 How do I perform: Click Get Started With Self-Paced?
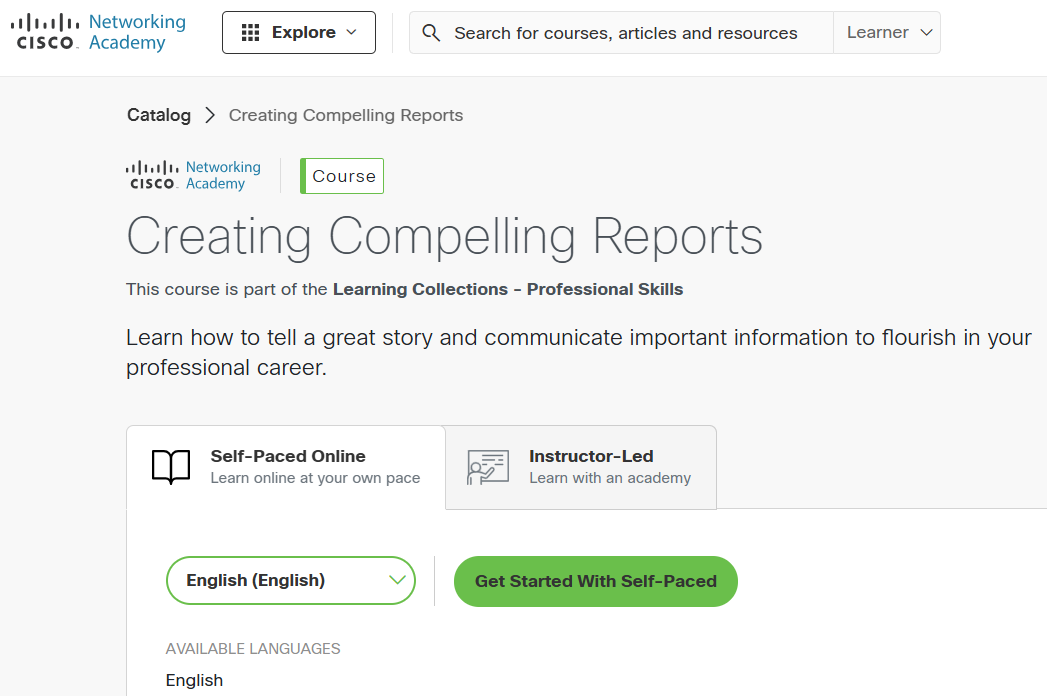pyautogui.click(x=595, y=581)
